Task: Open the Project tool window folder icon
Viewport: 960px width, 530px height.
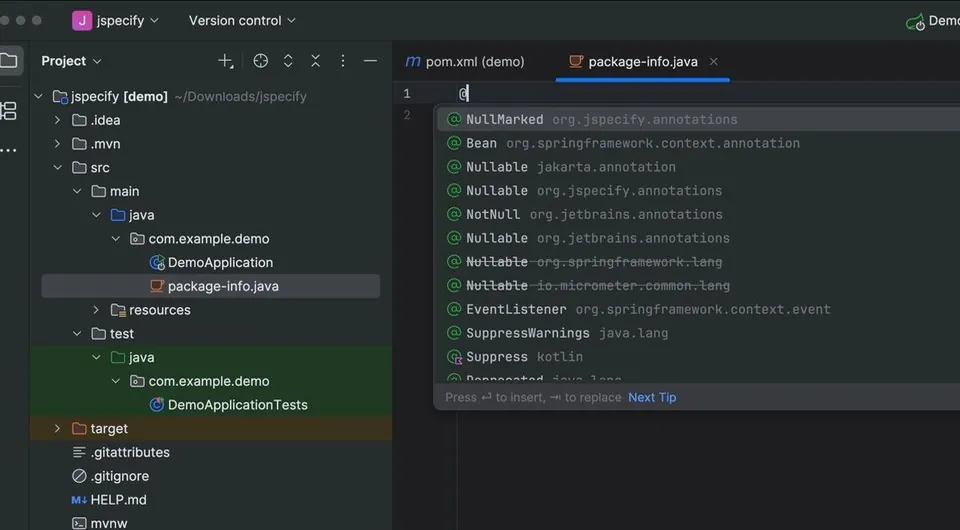Action: 9,61
